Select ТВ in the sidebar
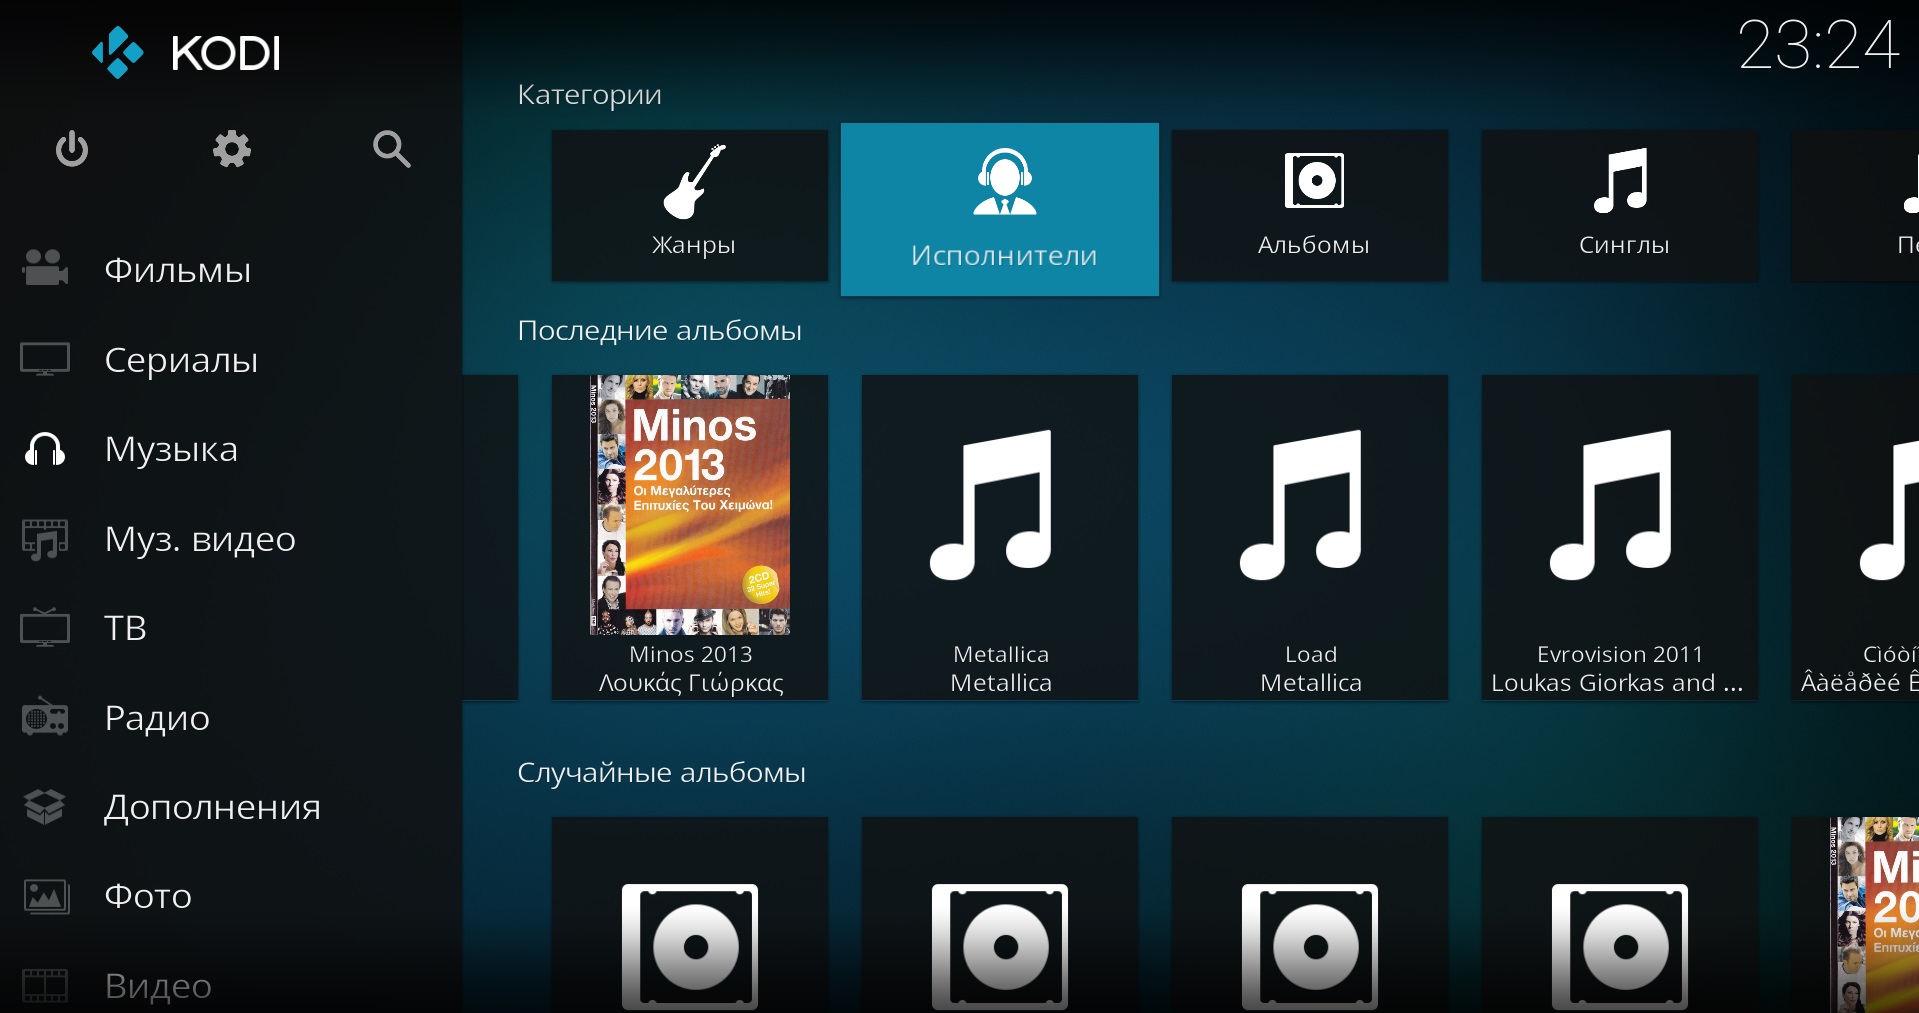This screenshot has width=1919, height=1013. (x=126, y=627)
